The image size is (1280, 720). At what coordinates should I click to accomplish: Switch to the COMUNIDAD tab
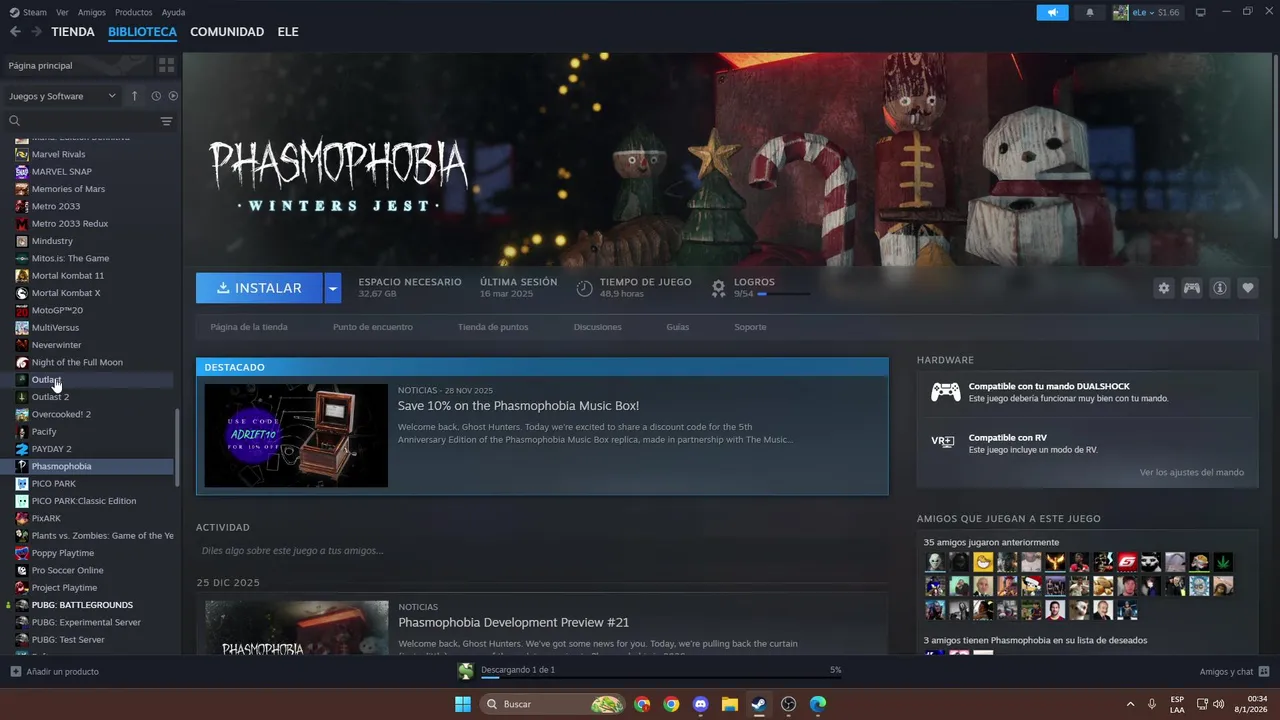(227, 32)
